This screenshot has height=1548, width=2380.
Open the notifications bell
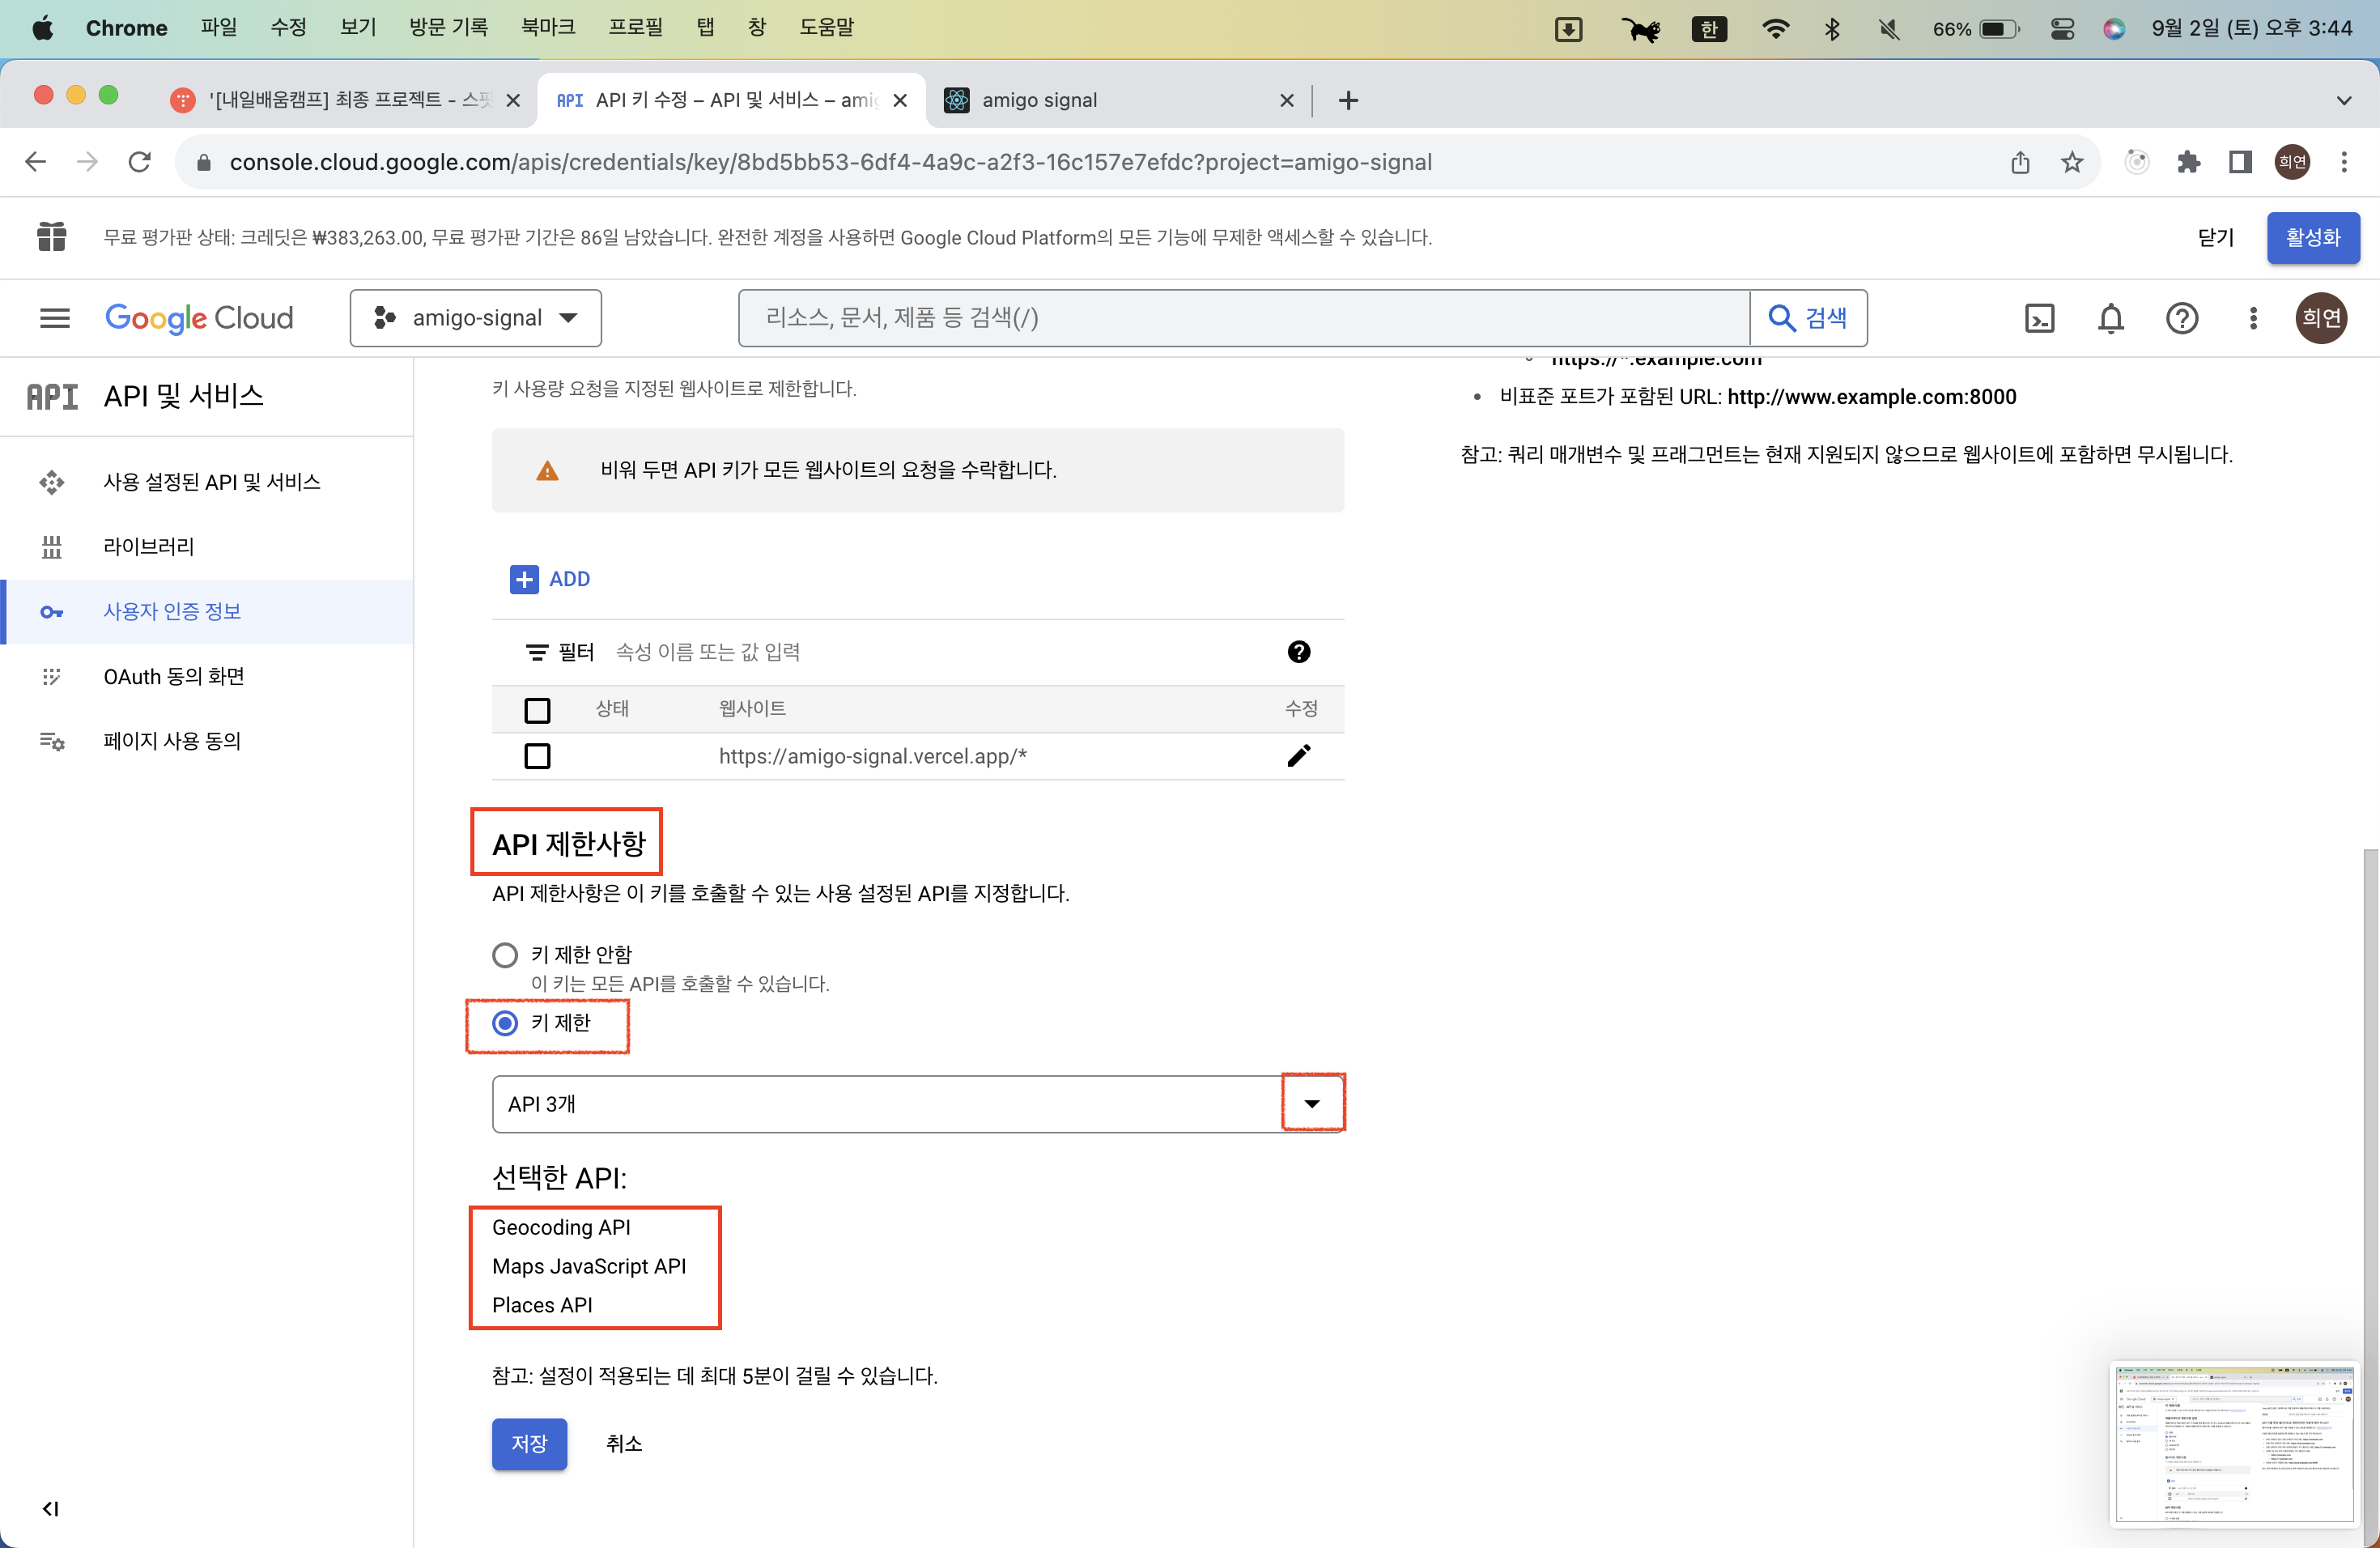tap(2110, 318)
